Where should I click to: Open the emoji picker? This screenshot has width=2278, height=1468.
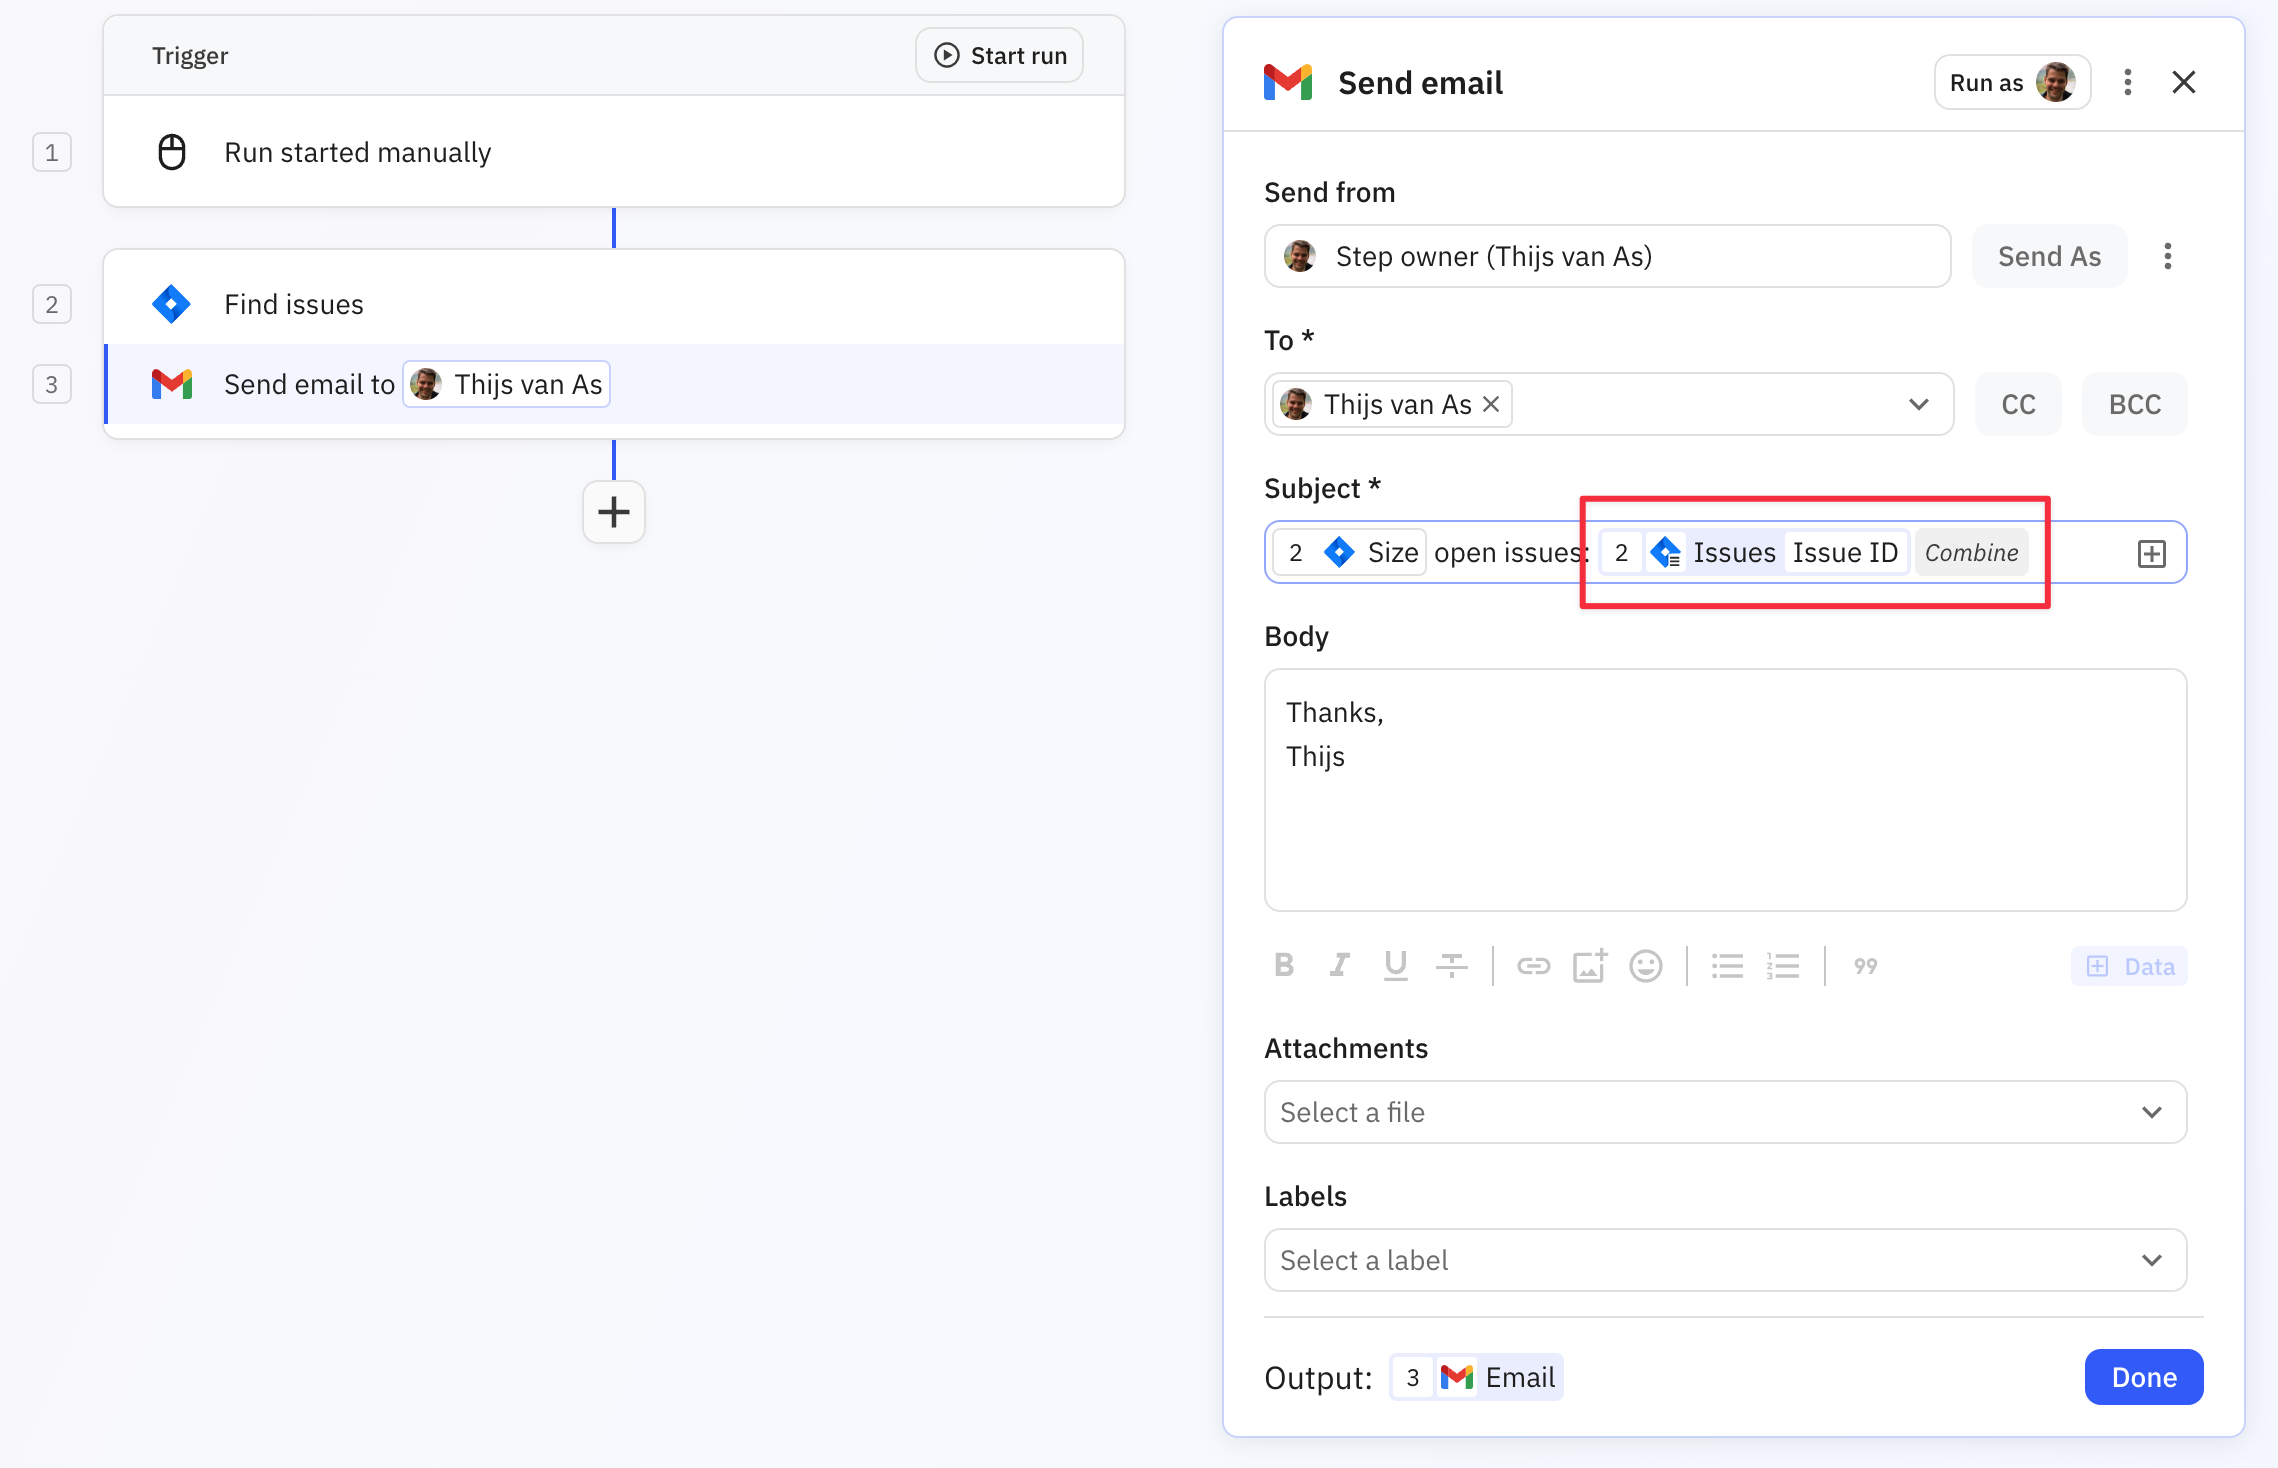pyautogui.click(x=1645, y=965)
